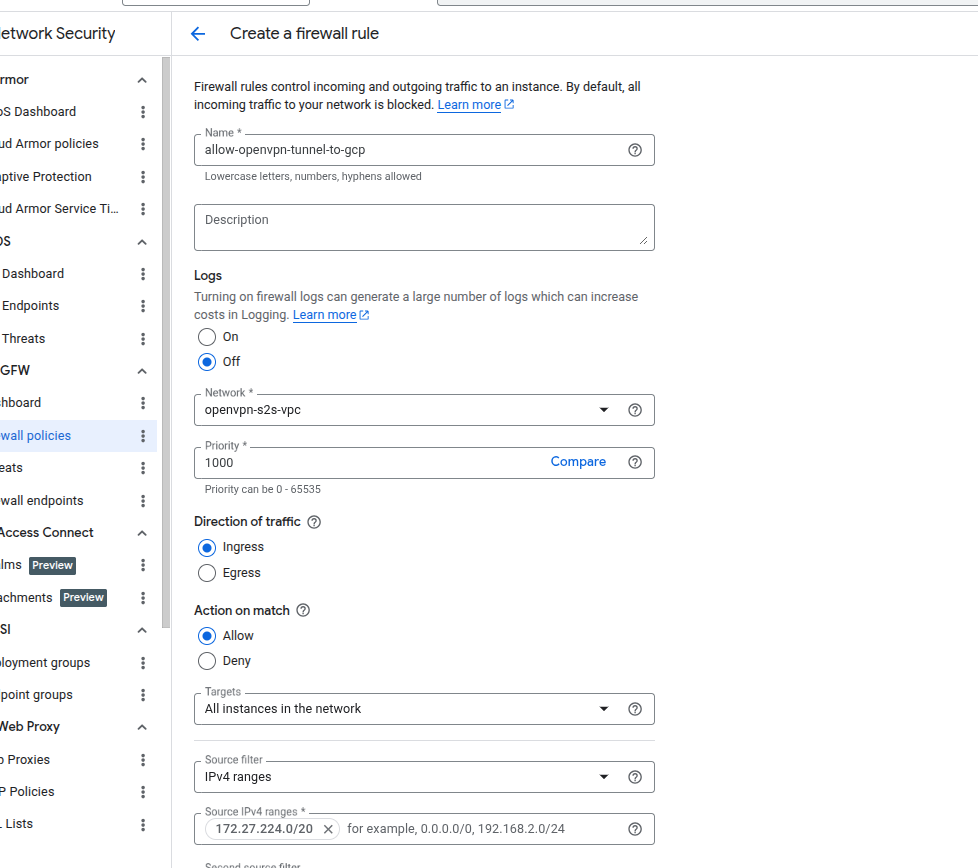Screen dimensions: 978x868
Task: Open the three-dot menu for Armor Service Tier
Action: 143,209
